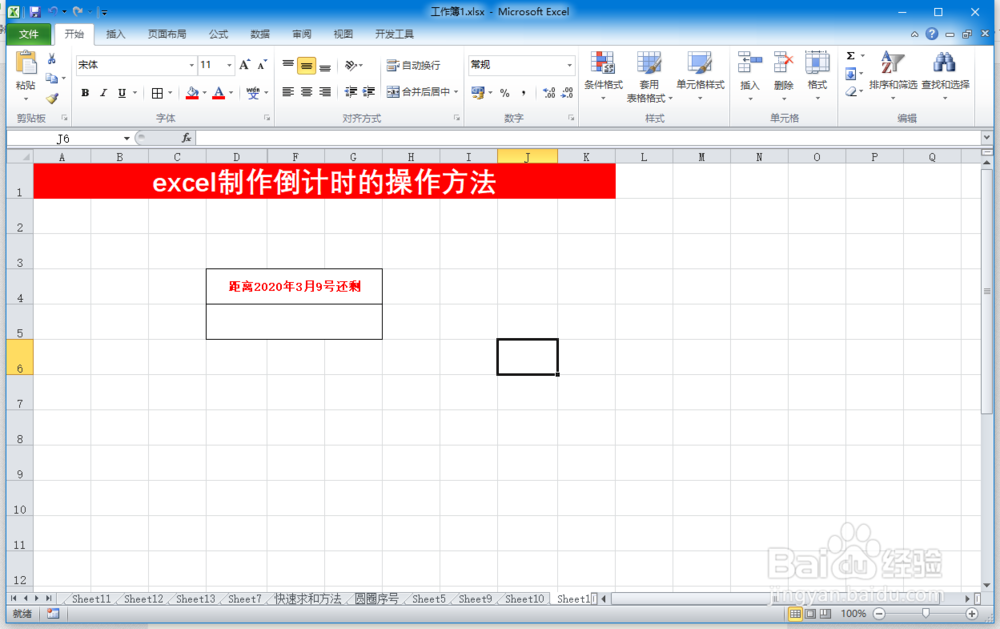Center text horizontally

click(307, 92)
